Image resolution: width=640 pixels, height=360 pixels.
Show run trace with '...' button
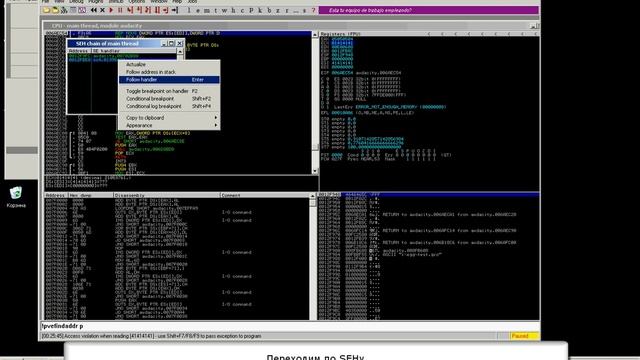tap(296, 10)
